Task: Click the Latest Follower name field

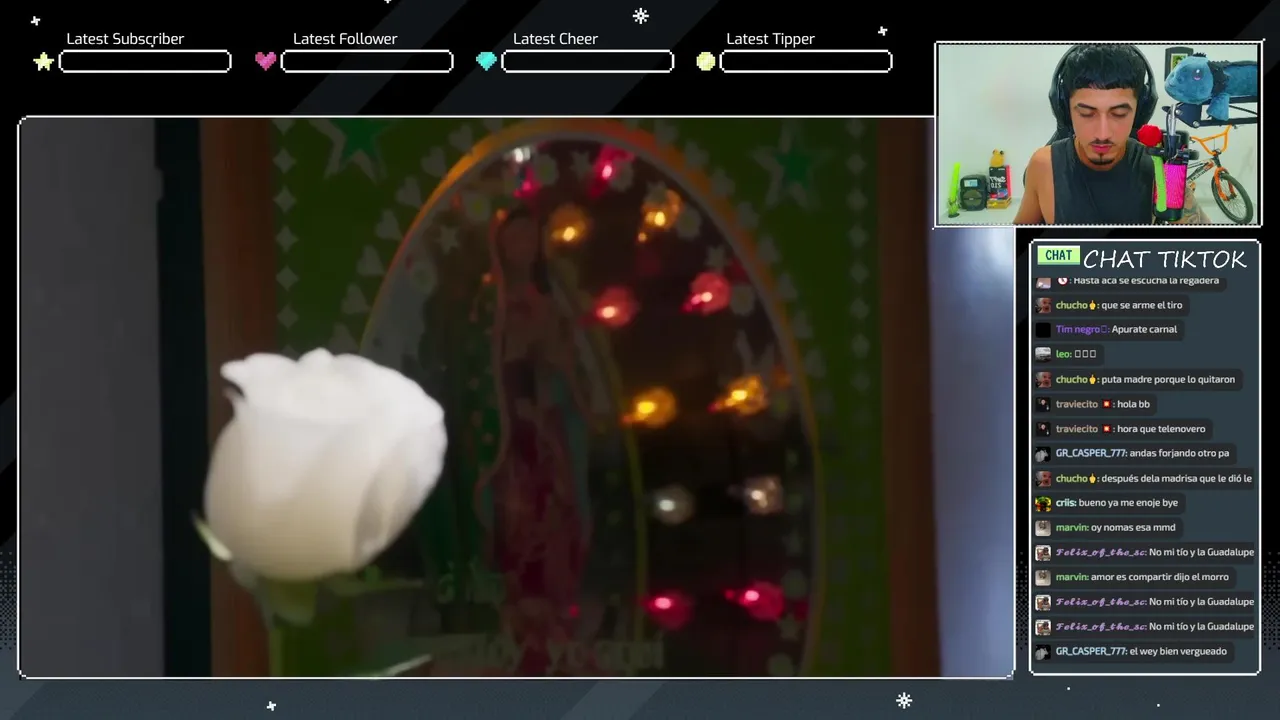Action: (x=367, y=62)
